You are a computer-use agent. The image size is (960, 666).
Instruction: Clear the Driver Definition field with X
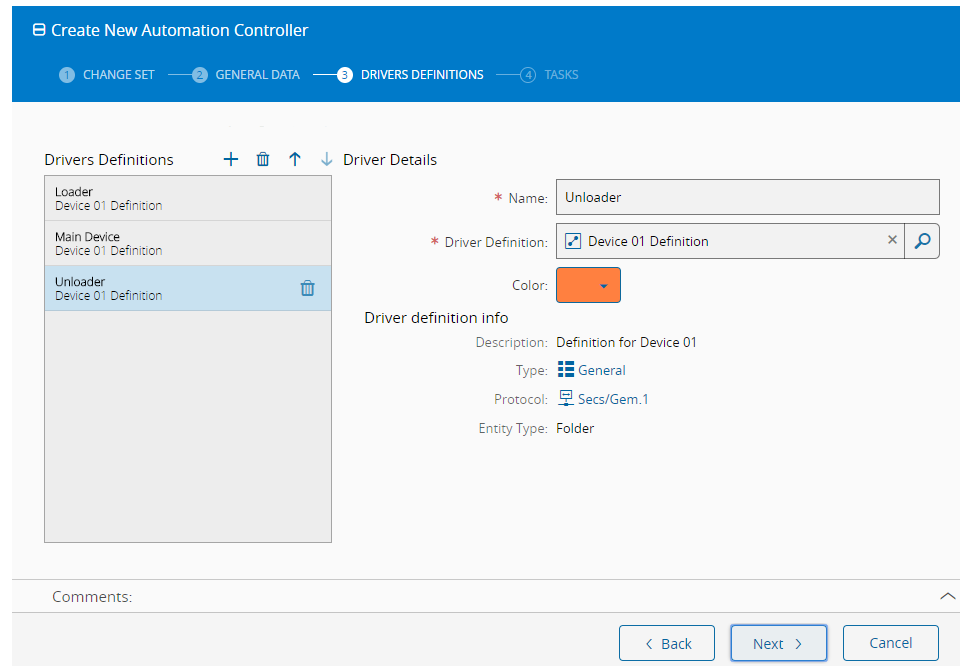click(x=892, y=241)
